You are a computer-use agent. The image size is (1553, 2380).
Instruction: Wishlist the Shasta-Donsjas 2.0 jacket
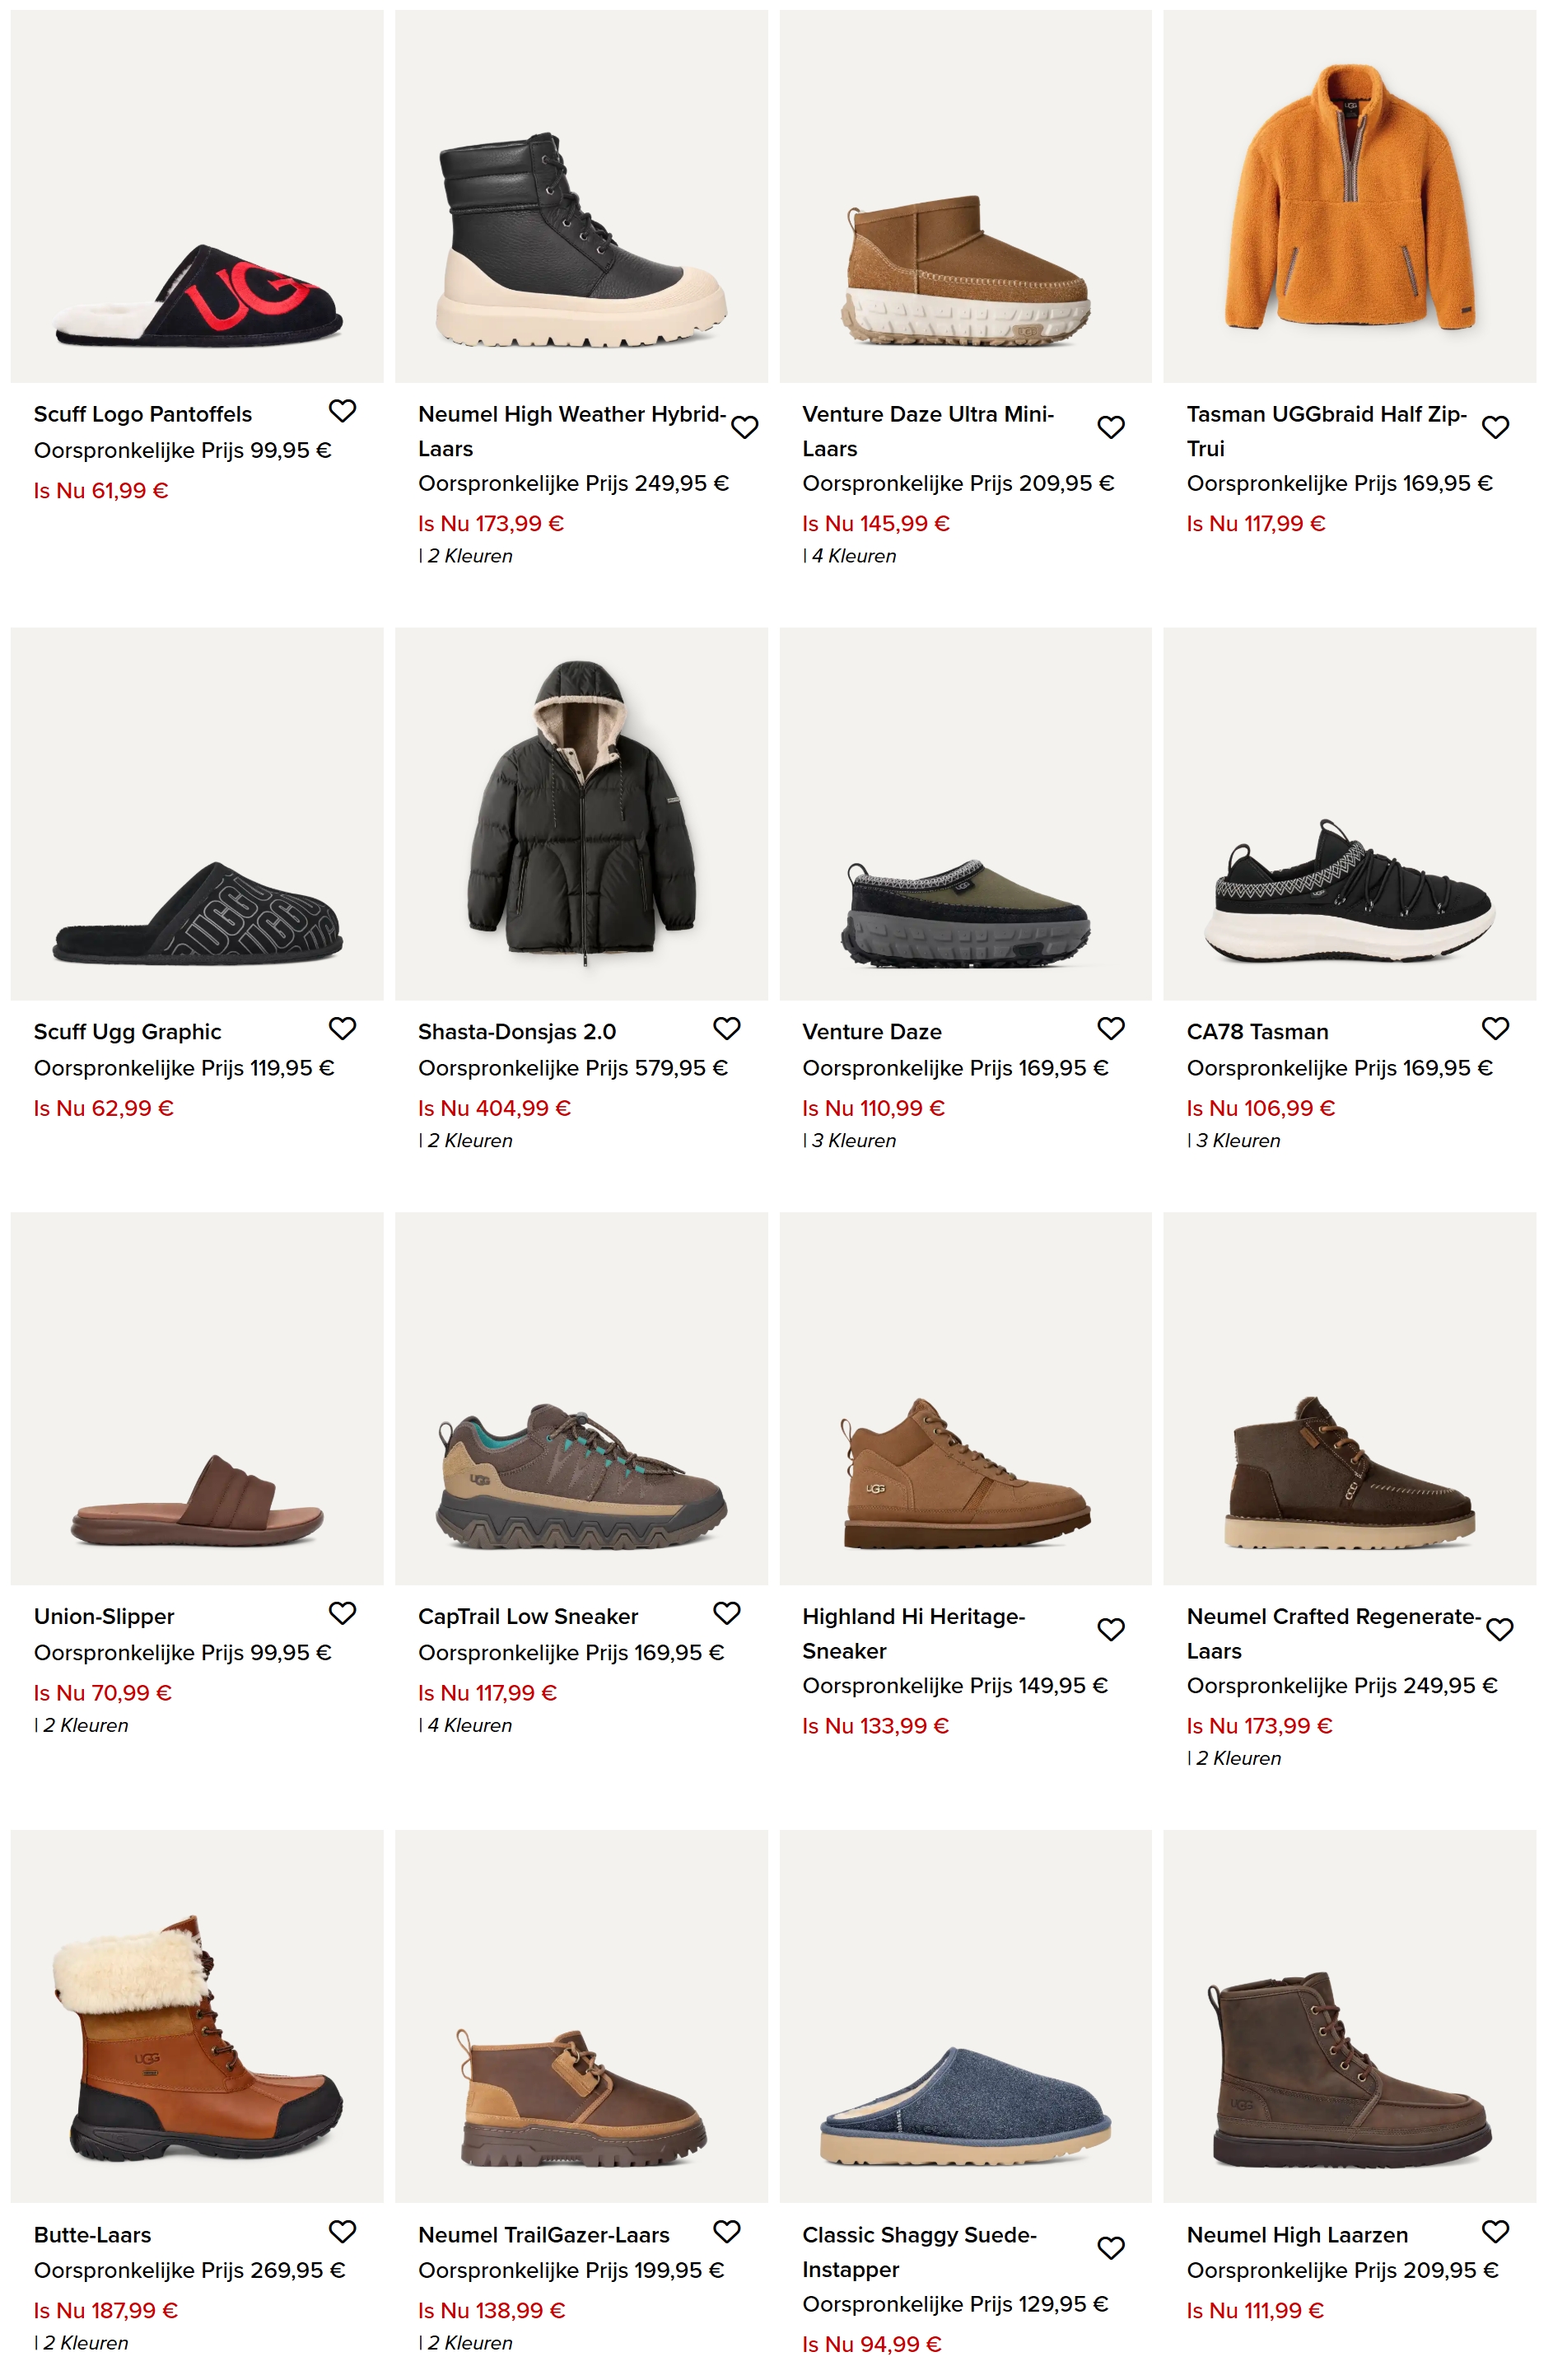pos(727,1028)
